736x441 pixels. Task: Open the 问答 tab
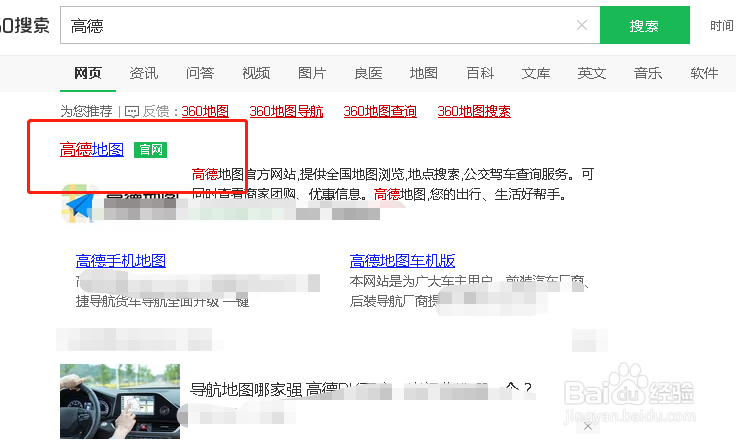coord(200,73)
